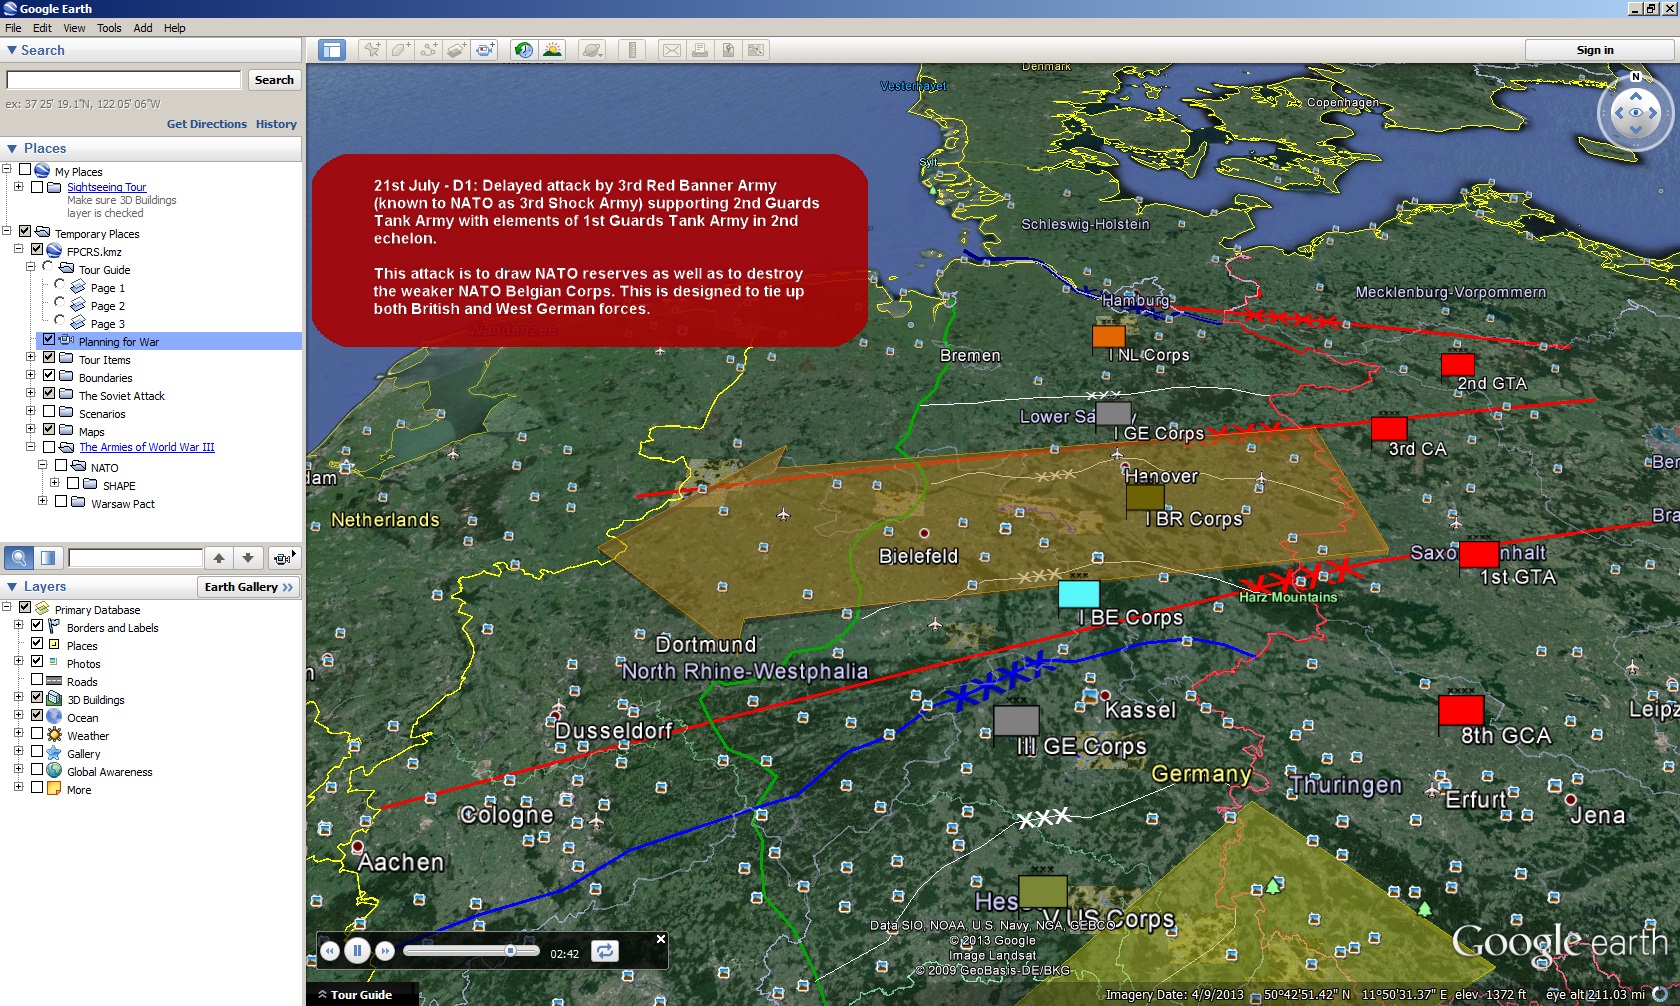Toggle the sidebar visibility button
This screenshot has height=1006, width=1680.
[332, 50]
